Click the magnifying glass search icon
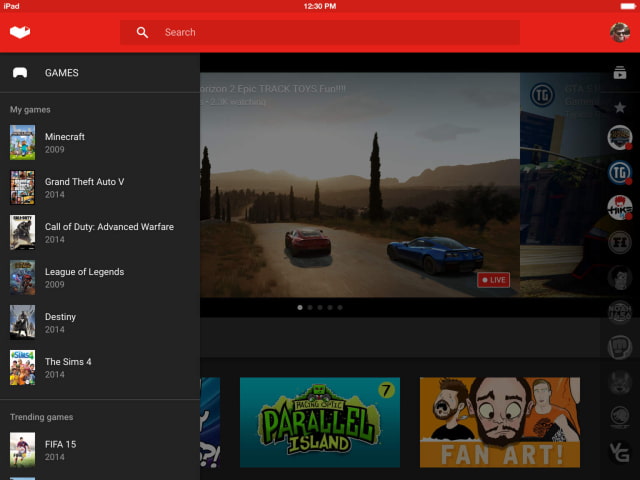Viewport: 640px width, 480px height. tap(142, 32)
